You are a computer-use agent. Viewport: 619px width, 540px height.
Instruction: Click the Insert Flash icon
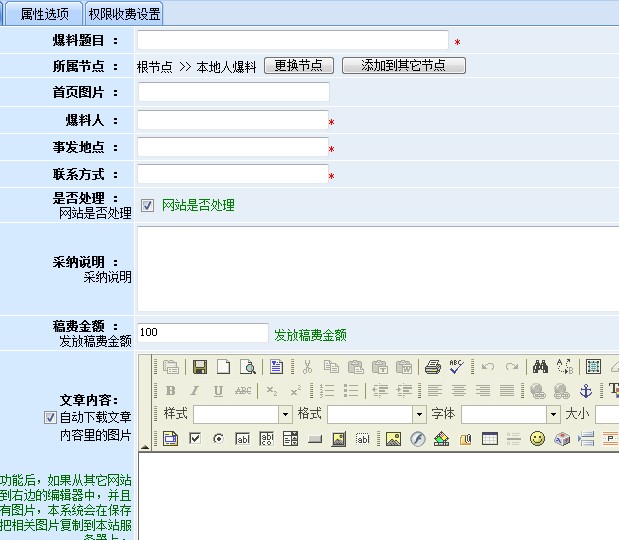(417, 439)
